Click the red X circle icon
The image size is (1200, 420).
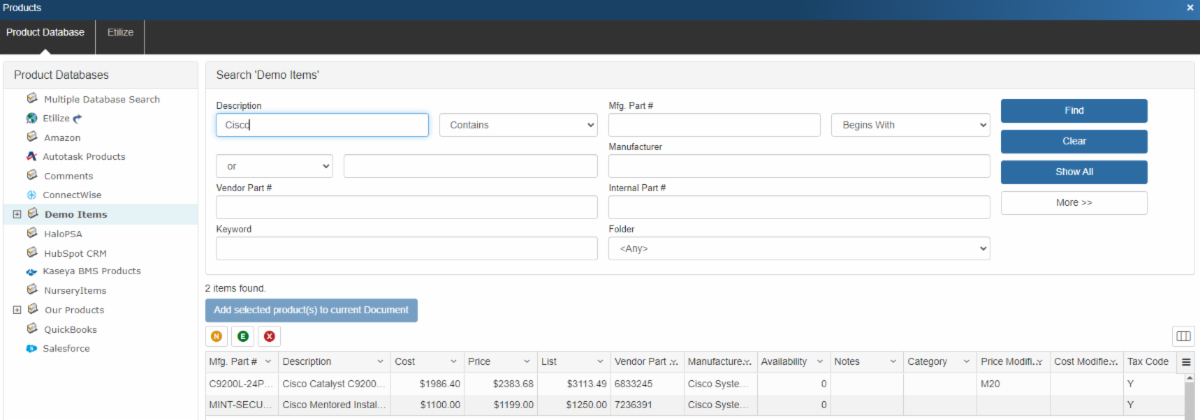tap(270, 337)
